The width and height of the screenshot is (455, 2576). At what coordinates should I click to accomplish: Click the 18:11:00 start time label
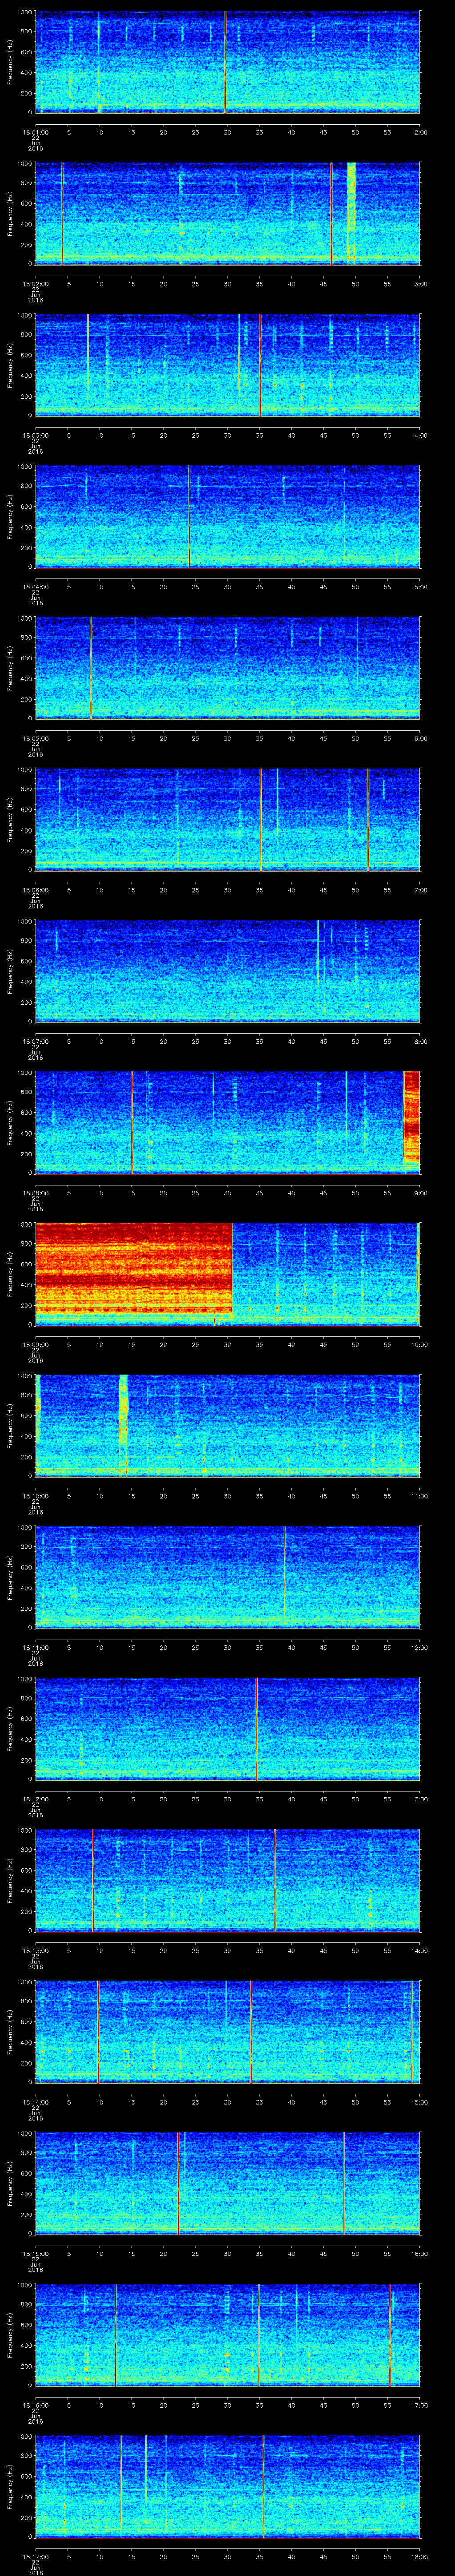35,1648
